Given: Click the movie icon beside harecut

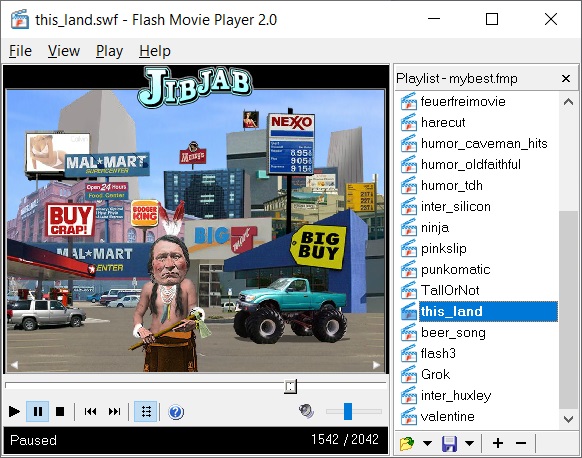Looking at the screenshot, I should [x=409, y=122].
